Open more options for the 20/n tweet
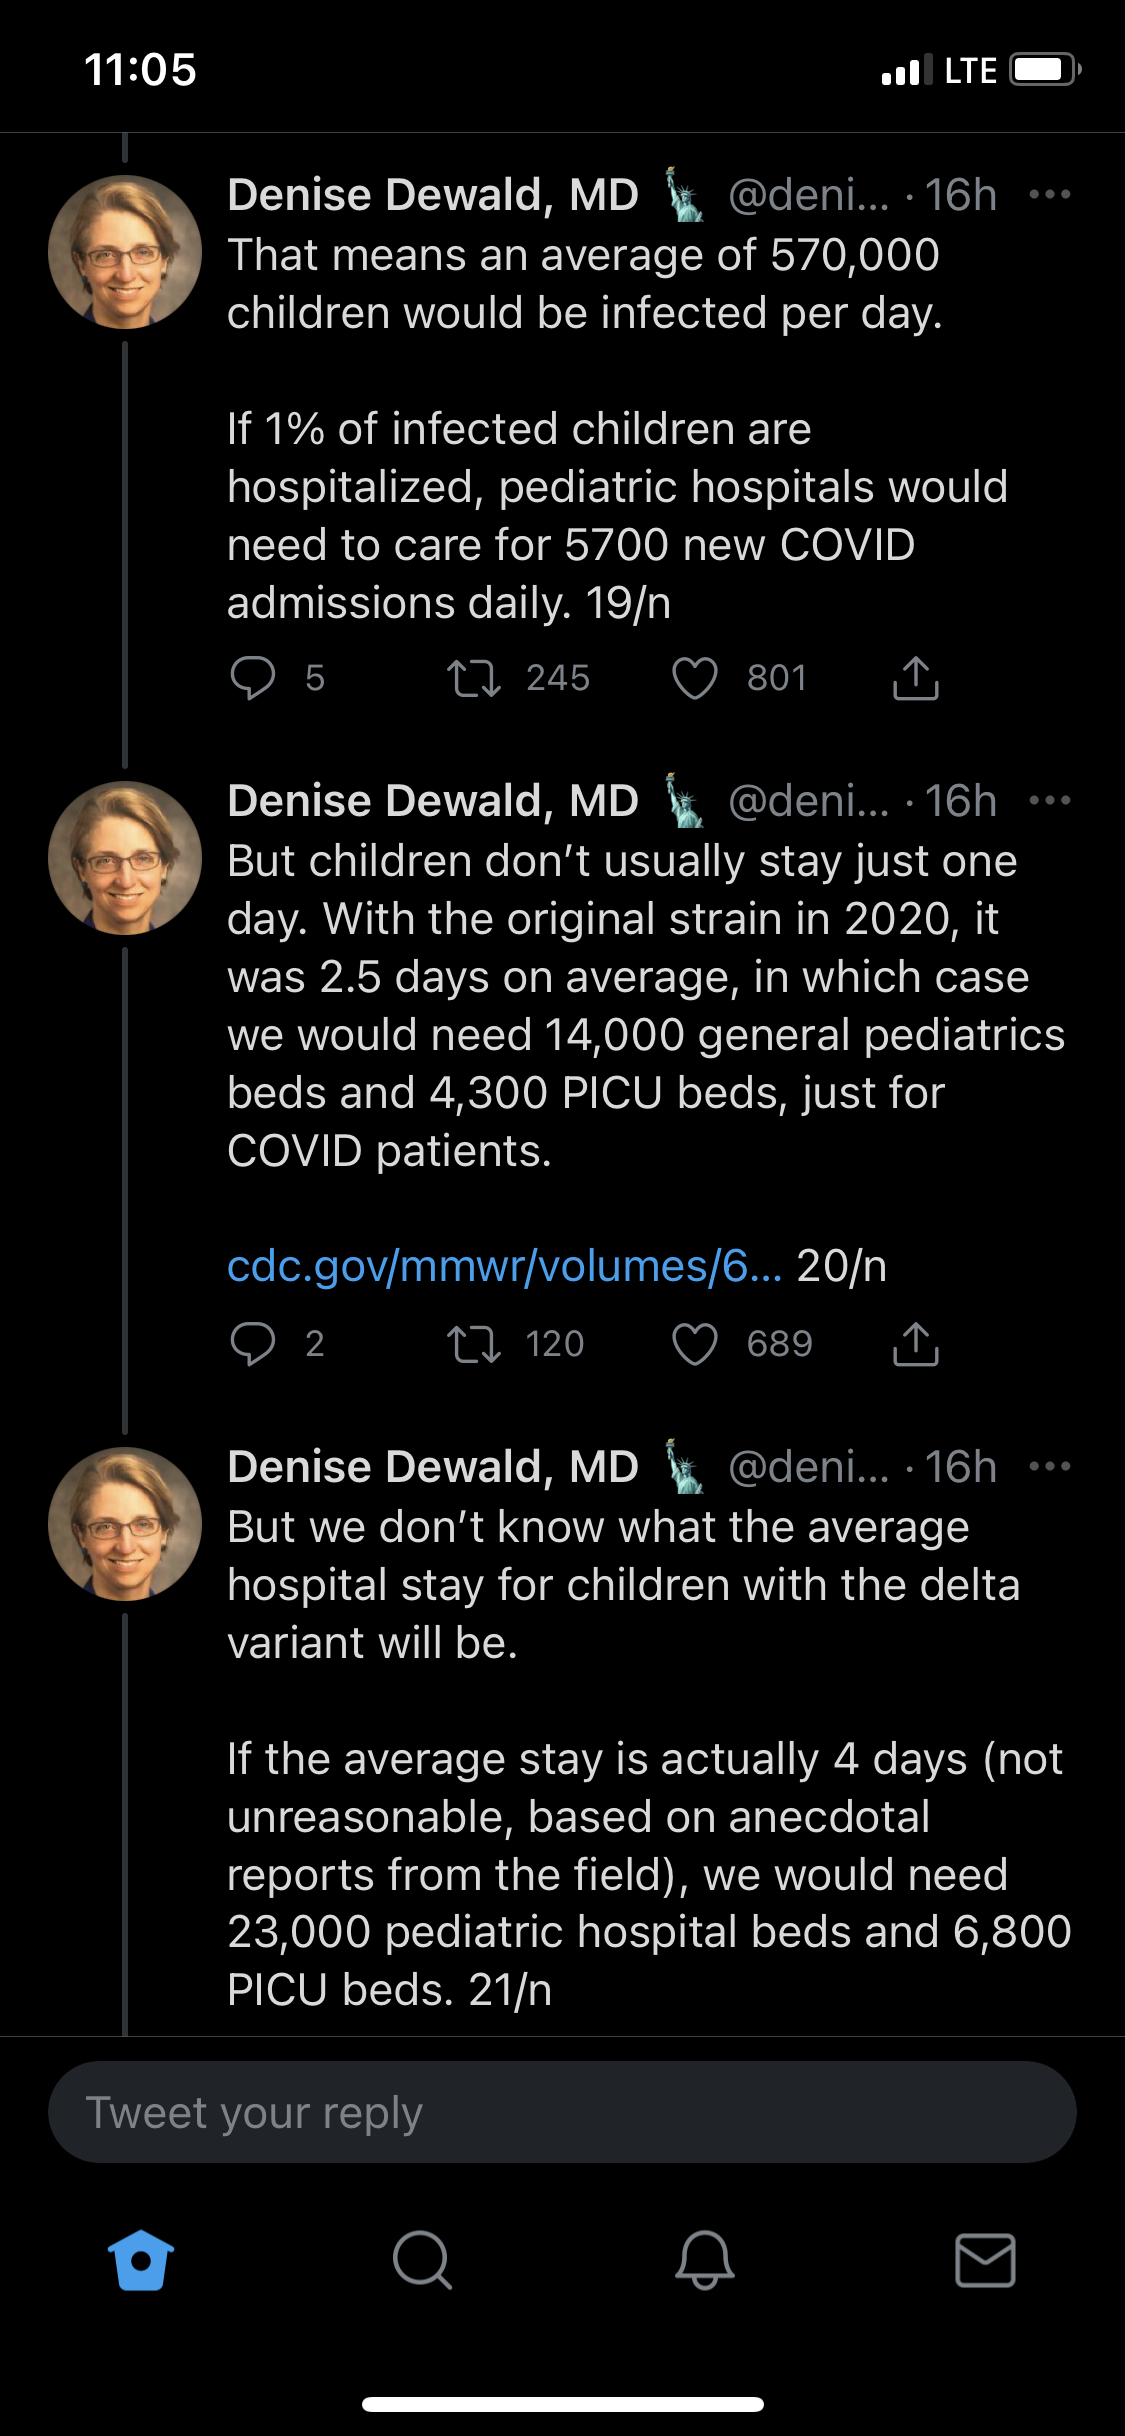1125x2436 pixels. (1050, 801)
